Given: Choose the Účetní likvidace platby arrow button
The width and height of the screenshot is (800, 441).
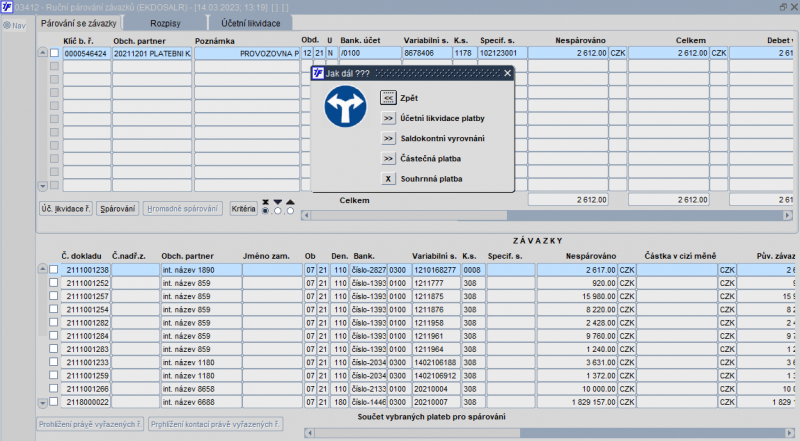Looking at the screenshot, I should [388, 118].
